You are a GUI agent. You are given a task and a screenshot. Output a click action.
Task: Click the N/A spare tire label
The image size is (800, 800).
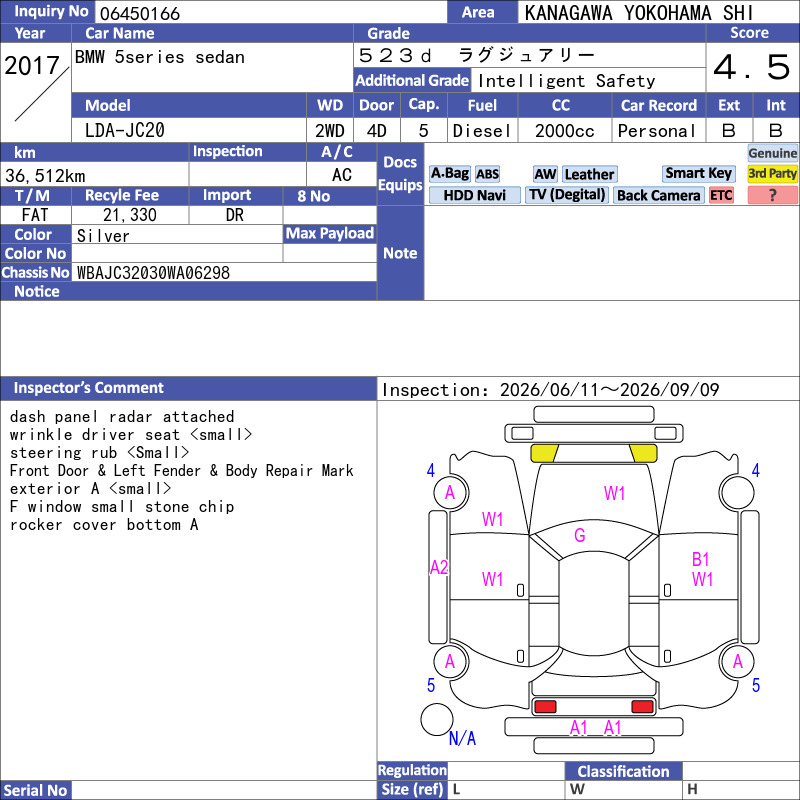click(x=462, y=738)
